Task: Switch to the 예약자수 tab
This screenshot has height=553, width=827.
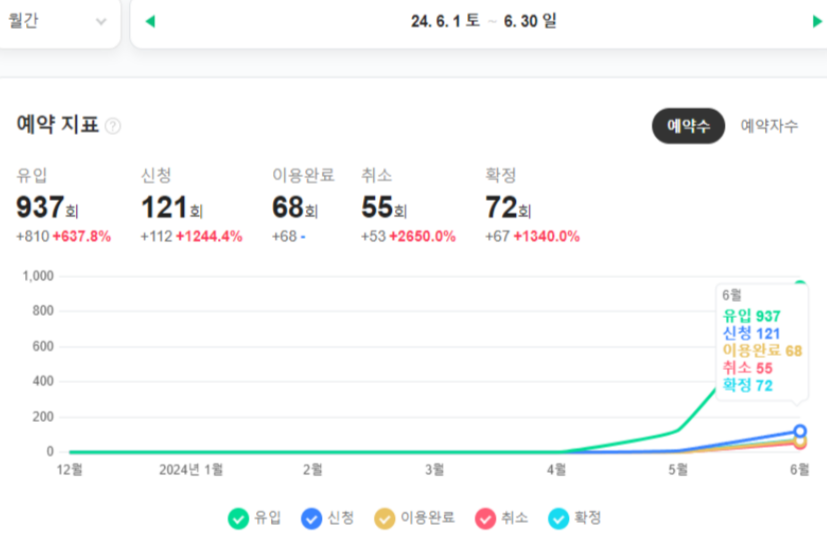Action: click(x=769, y=126)
